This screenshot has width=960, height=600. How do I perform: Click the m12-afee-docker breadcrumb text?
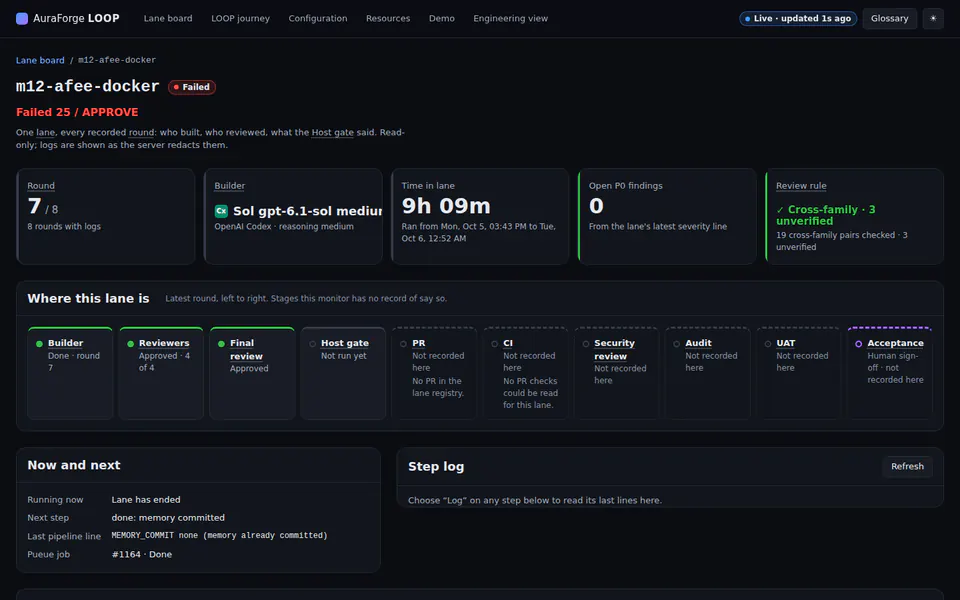click(x=117, y=60)
